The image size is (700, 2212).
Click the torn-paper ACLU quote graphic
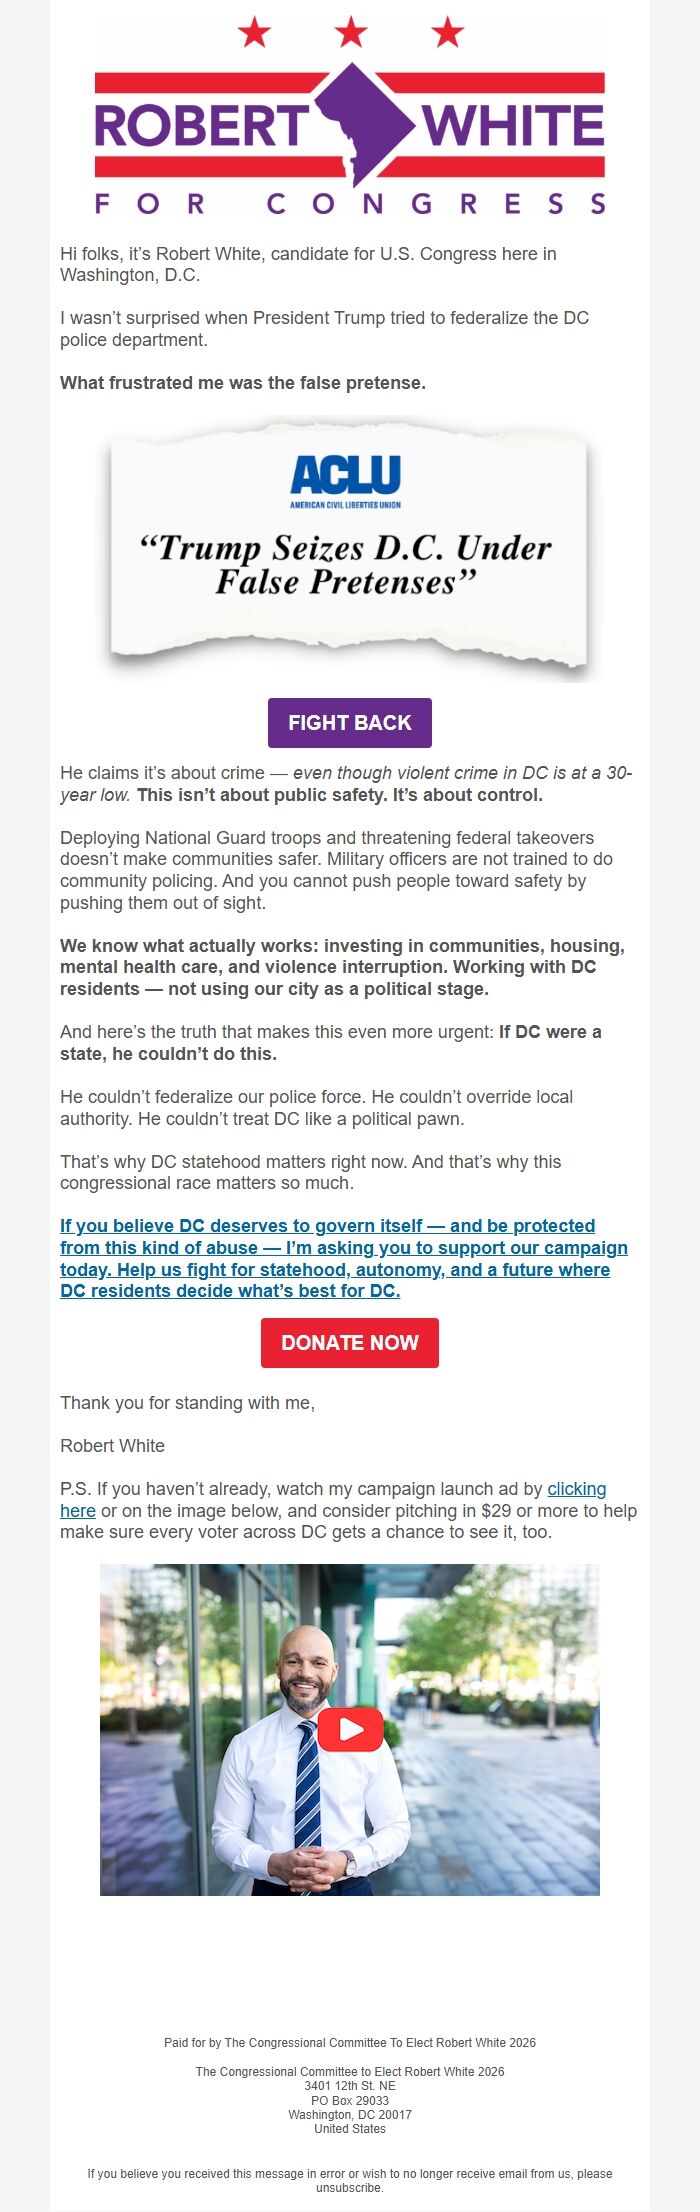click(x=348, y=545)
